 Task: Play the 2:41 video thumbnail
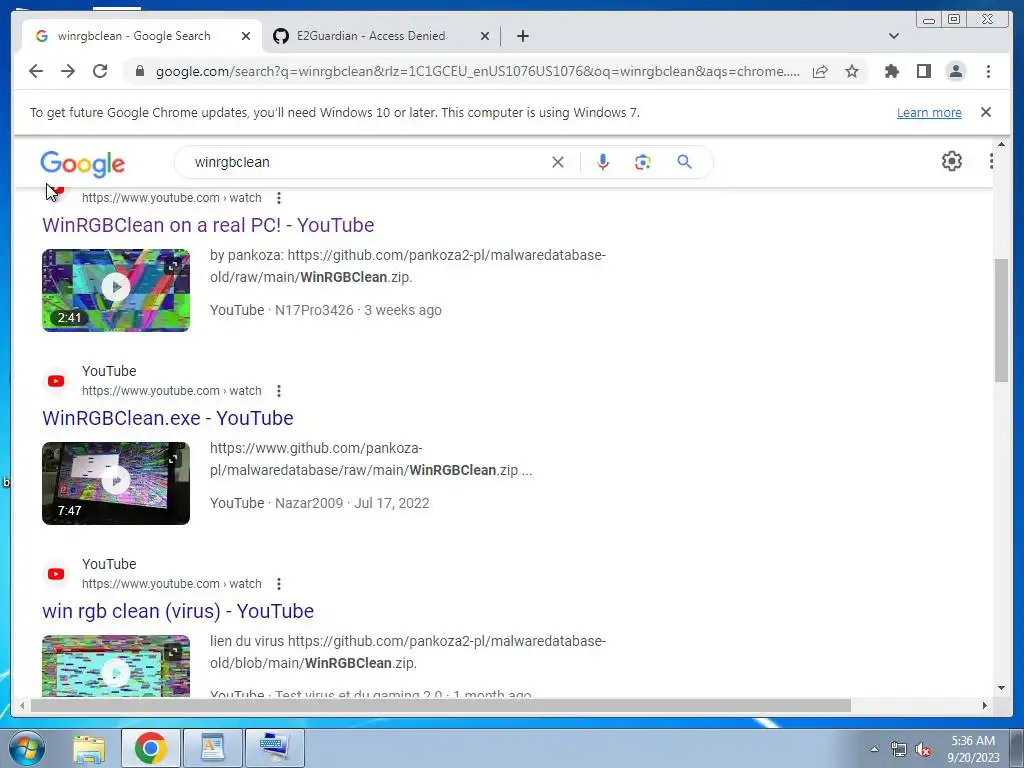116,290
